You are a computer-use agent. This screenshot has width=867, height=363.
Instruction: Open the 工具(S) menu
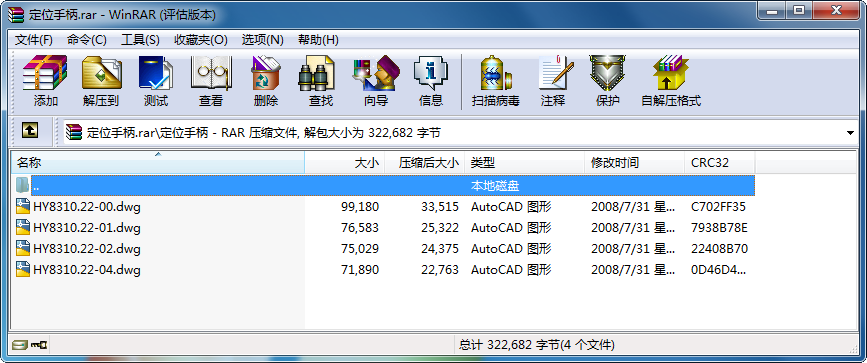[x=140, y=40]
